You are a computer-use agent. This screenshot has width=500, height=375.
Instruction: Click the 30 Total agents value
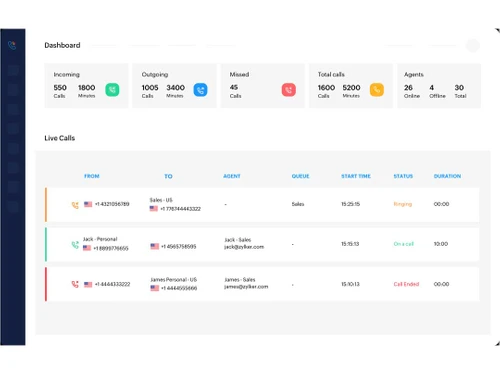pos(459,88)
